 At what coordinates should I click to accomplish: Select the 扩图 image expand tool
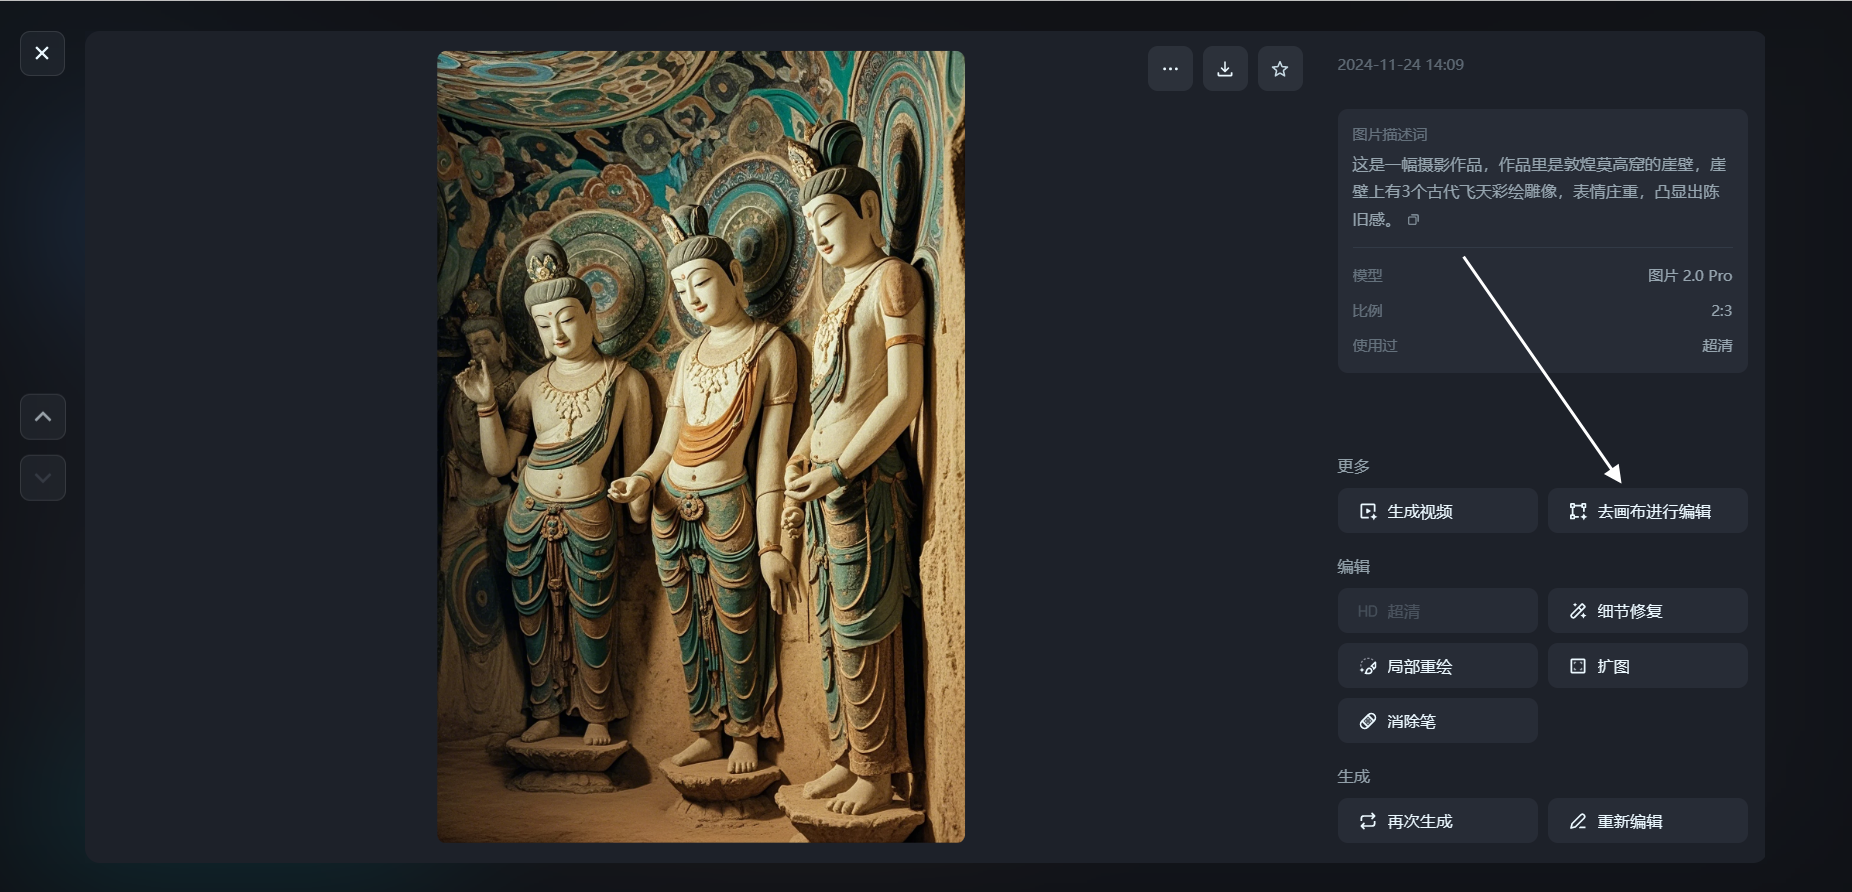point(1647,666)
